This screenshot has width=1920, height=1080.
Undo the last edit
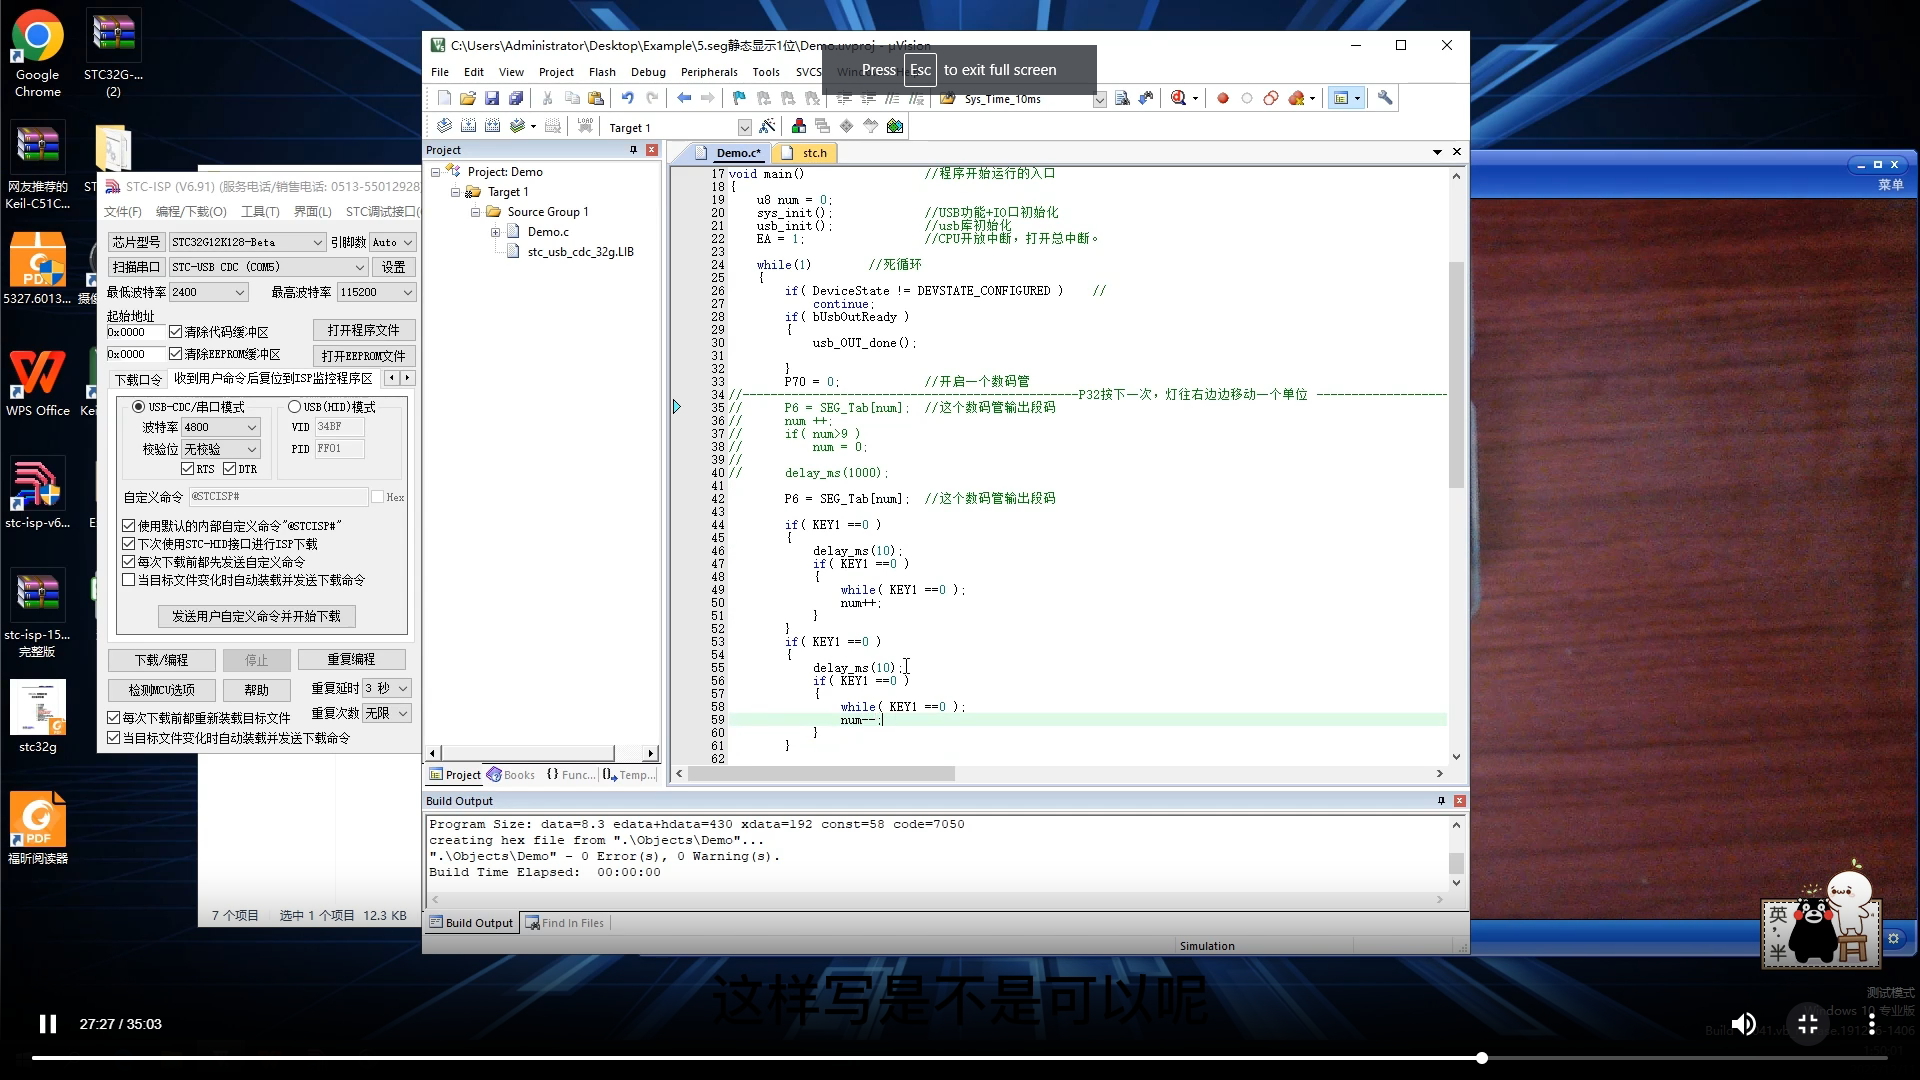(627, 98)
